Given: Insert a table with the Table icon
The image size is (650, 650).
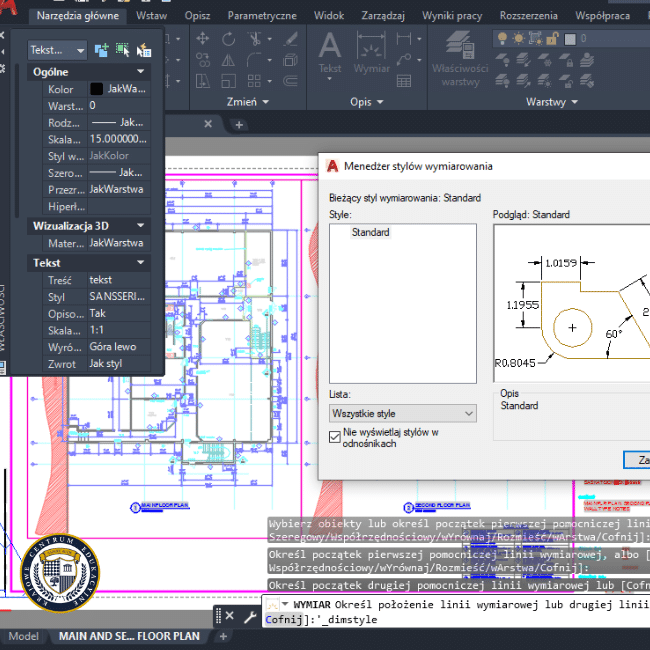Looking at the screenshot, I should tap(404, 81).
